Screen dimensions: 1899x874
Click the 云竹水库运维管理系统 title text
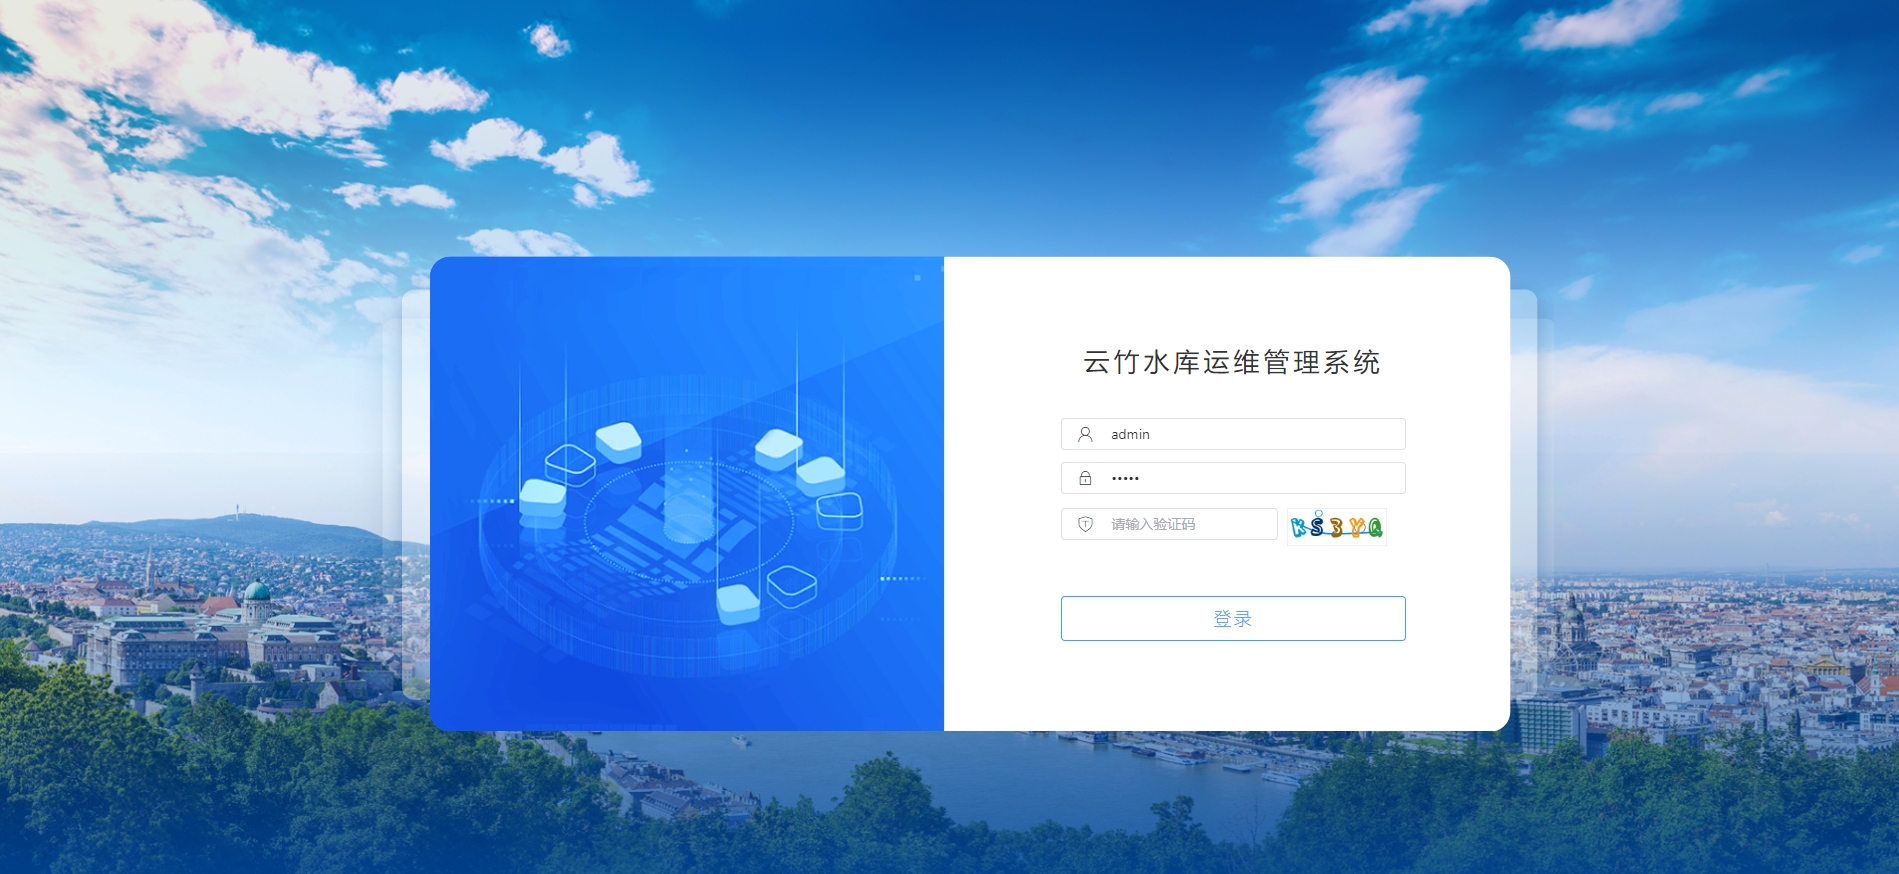click(1232, 362)
